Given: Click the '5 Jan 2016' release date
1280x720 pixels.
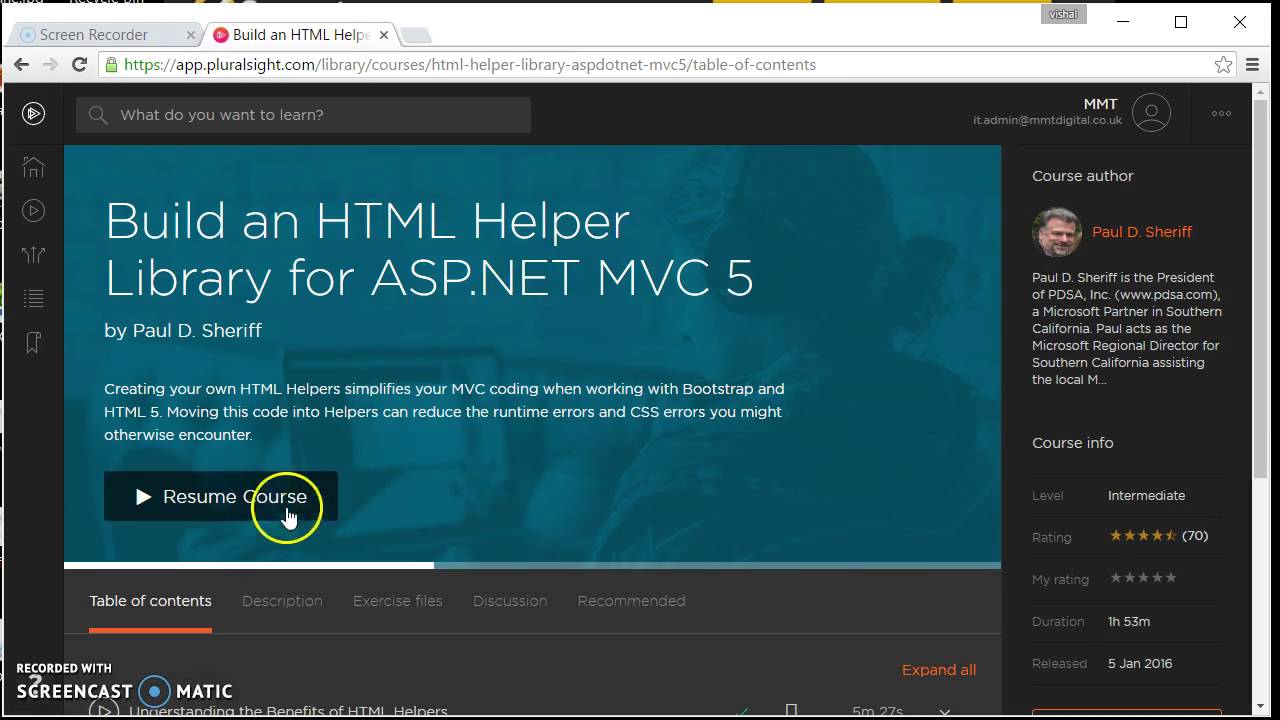Looking at the screenshot, I should [1140, 663].
